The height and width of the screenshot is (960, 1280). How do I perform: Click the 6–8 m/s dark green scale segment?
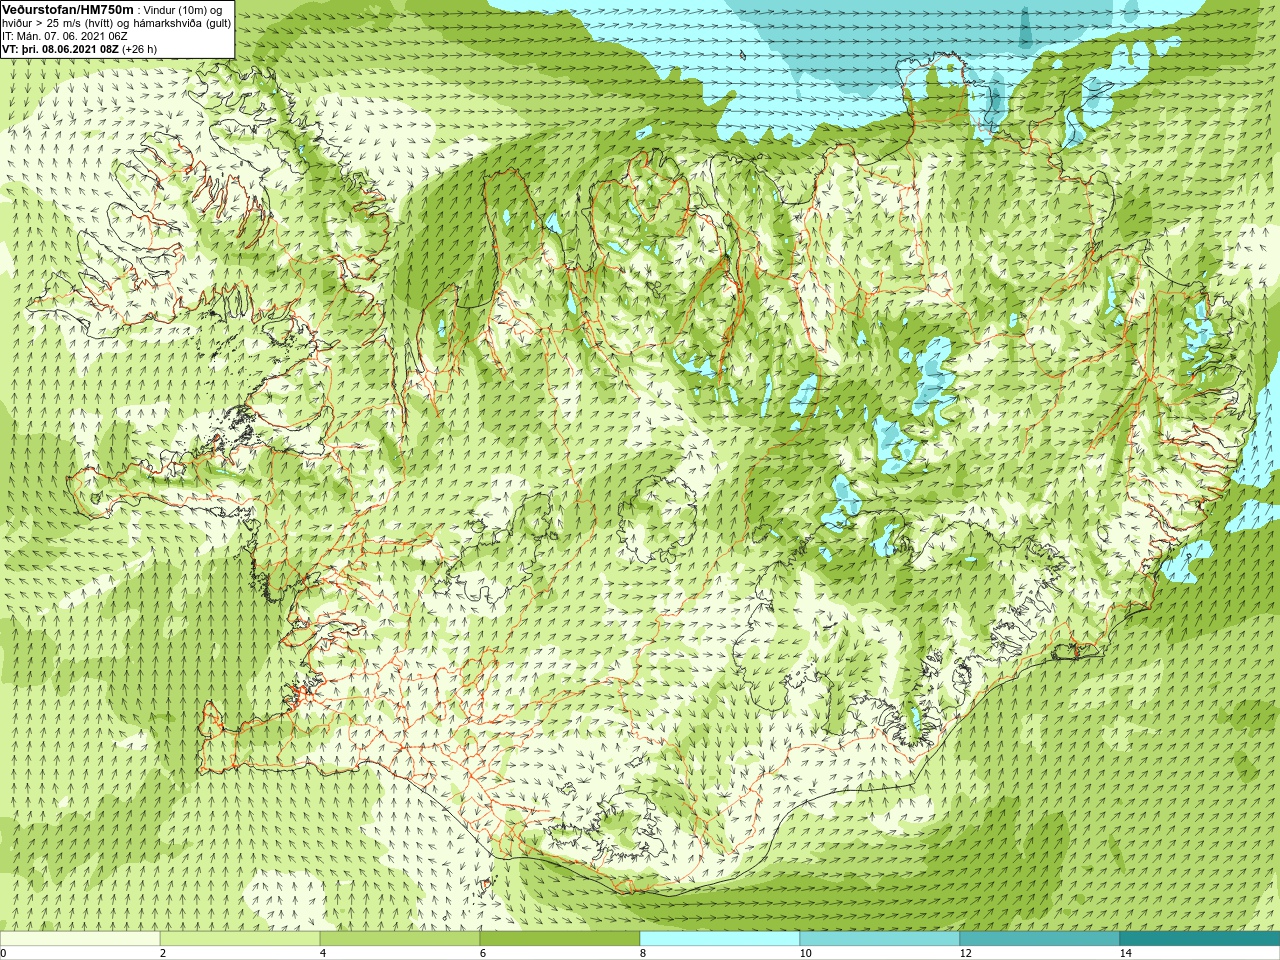560,939
